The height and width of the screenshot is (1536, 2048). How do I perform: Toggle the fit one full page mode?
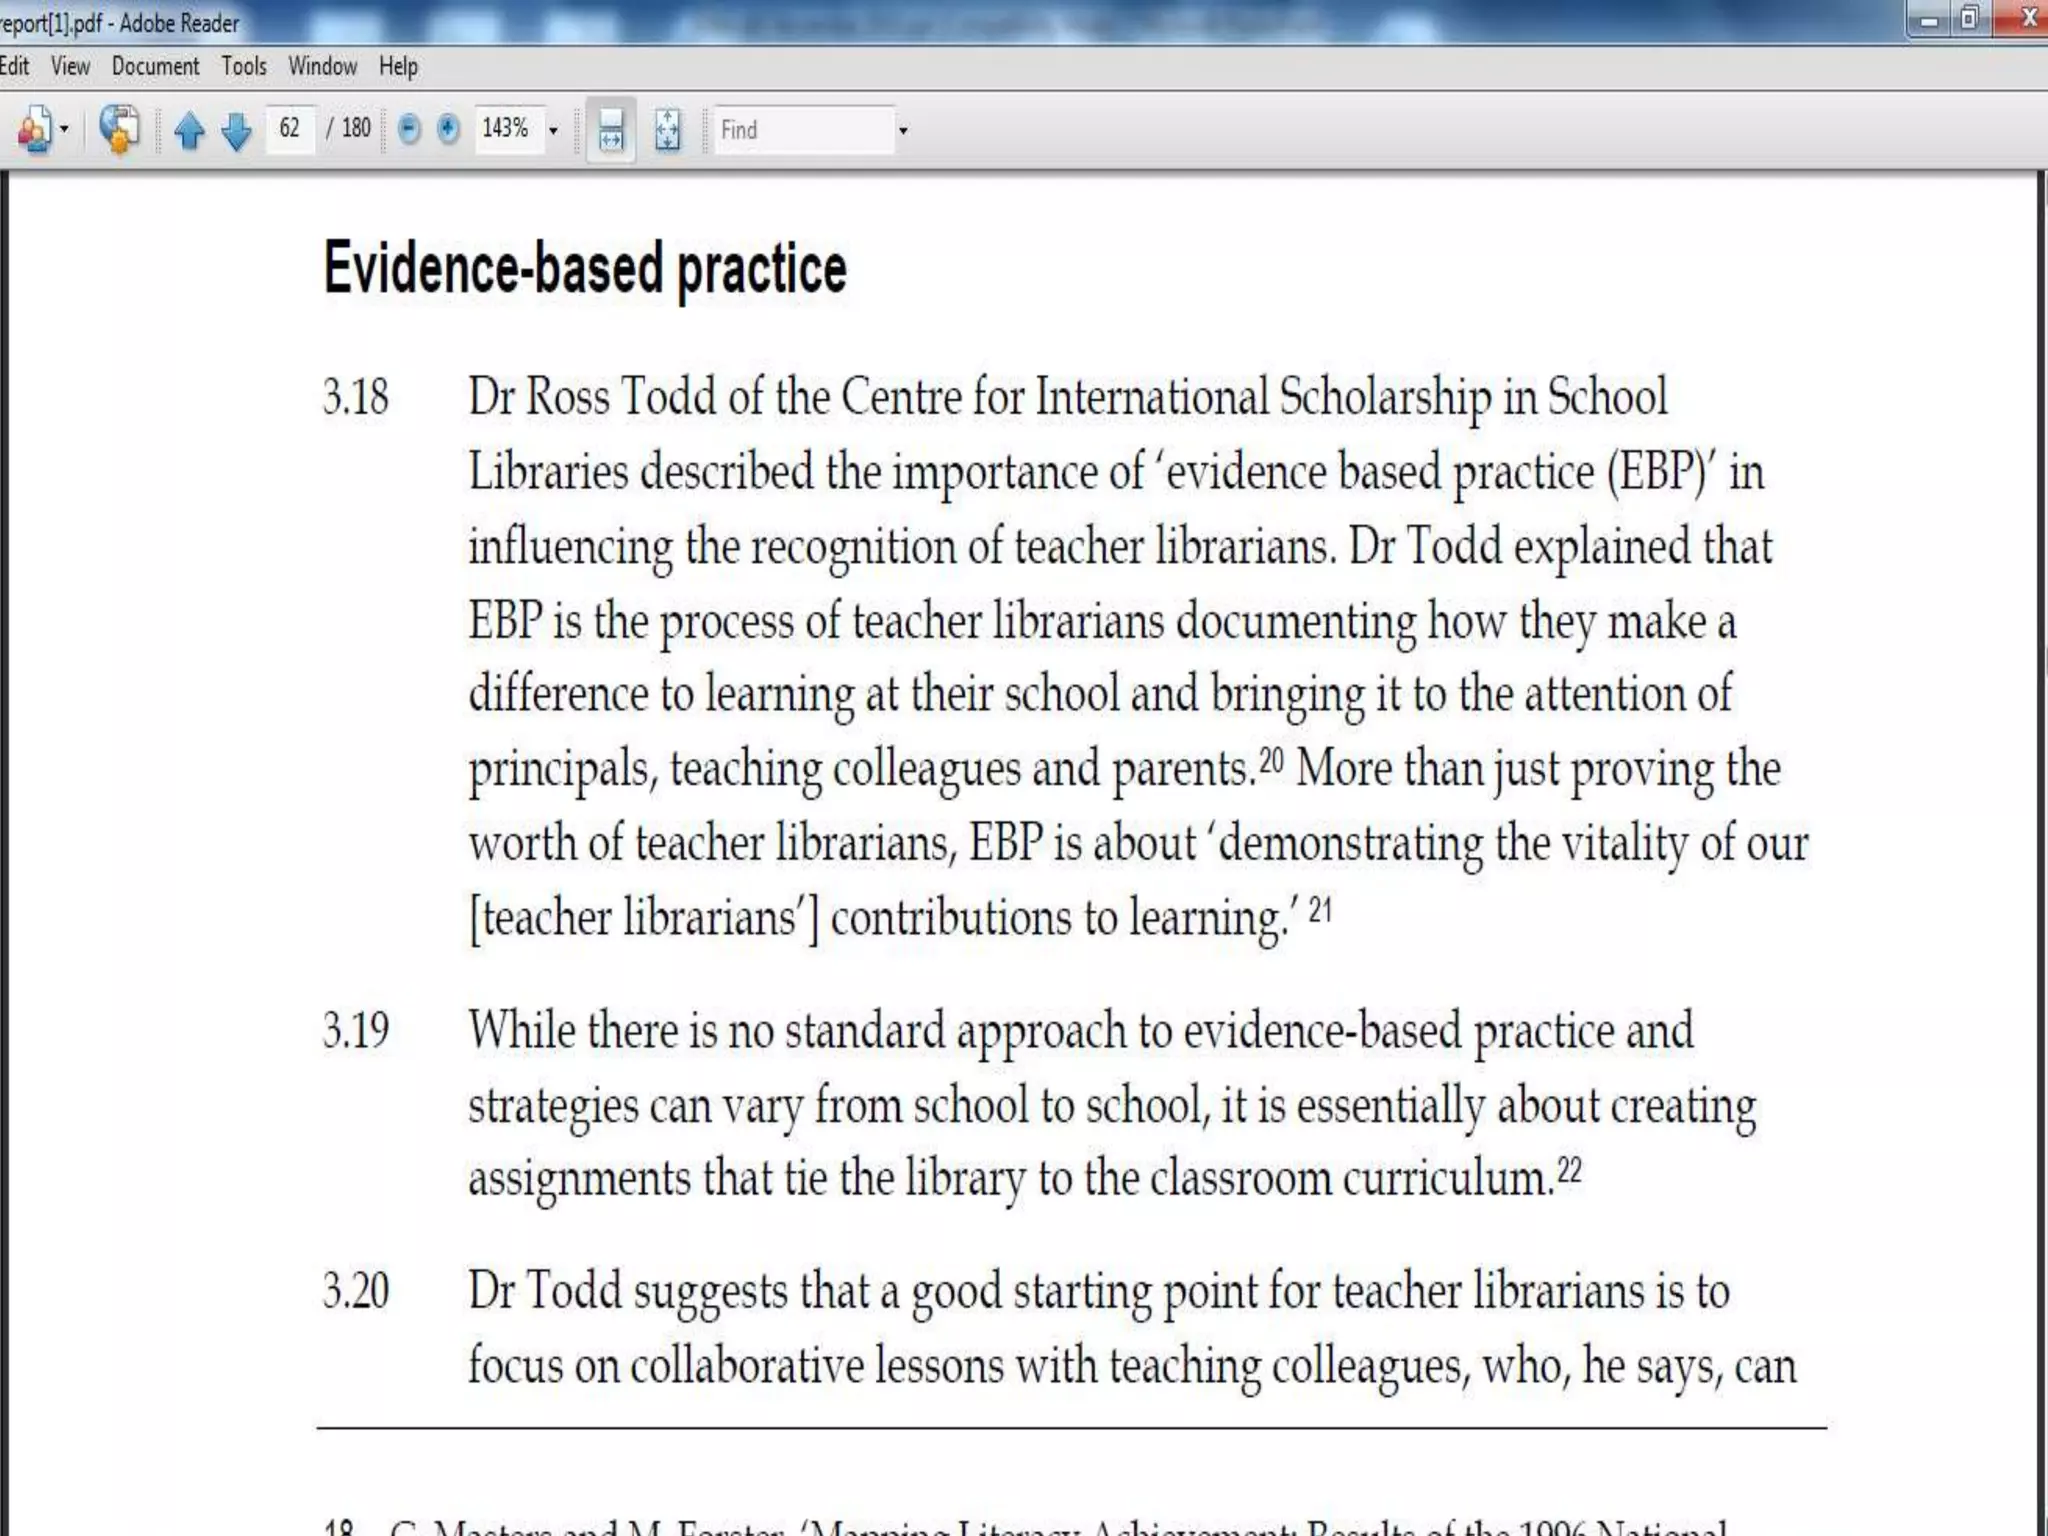[x=667, y=130]
